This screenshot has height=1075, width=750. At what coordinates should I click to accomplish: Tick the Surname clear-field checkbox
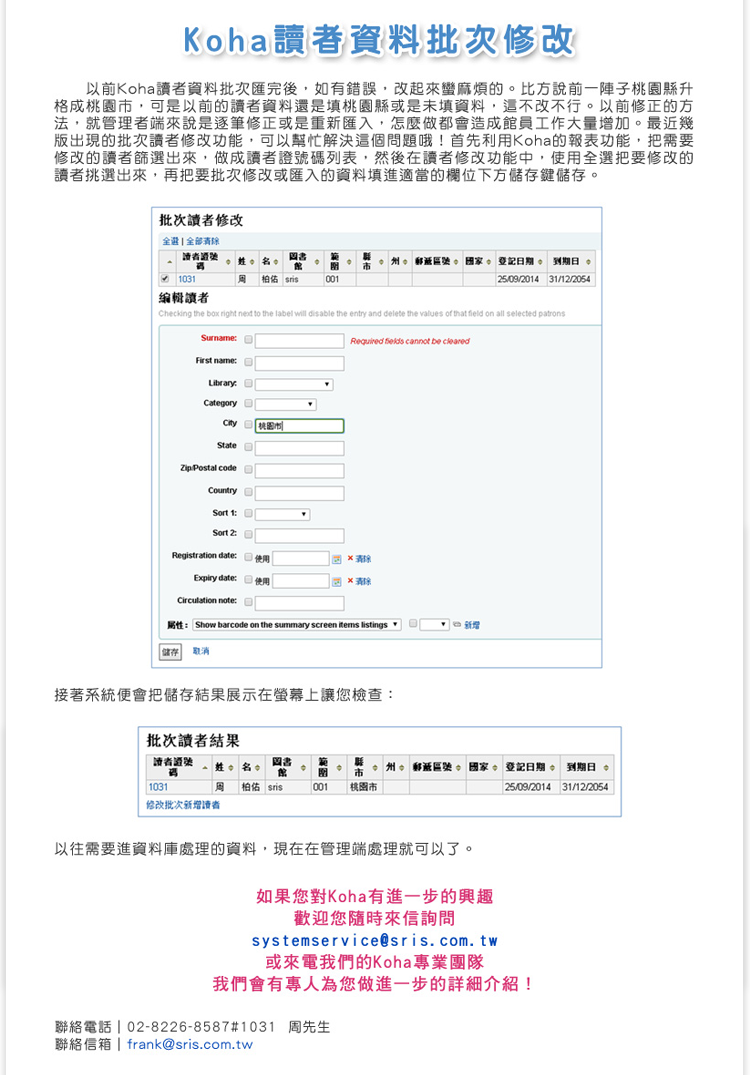pyautogui.click(x=248, y=339)
